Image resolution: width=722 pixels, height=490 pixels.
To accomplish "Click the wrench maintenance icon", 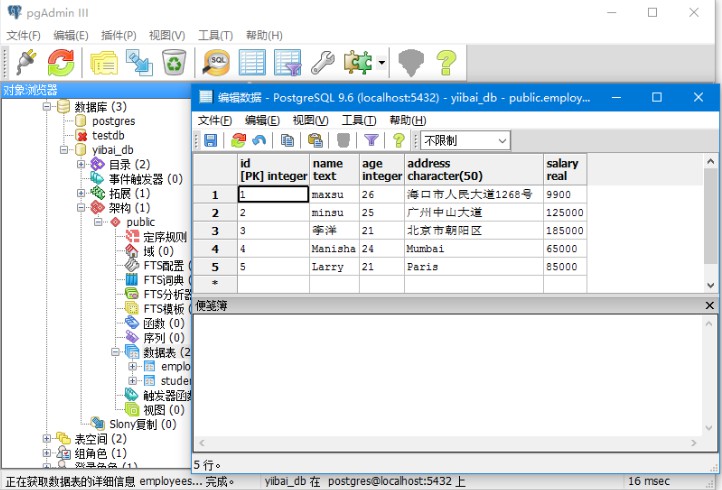I will point(323,62).
